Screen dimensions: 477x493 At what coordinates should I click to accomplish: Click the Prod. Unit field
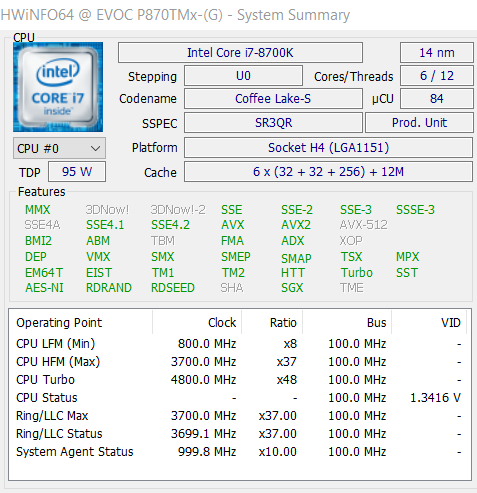pyautogui.click(x=419, y=123)
